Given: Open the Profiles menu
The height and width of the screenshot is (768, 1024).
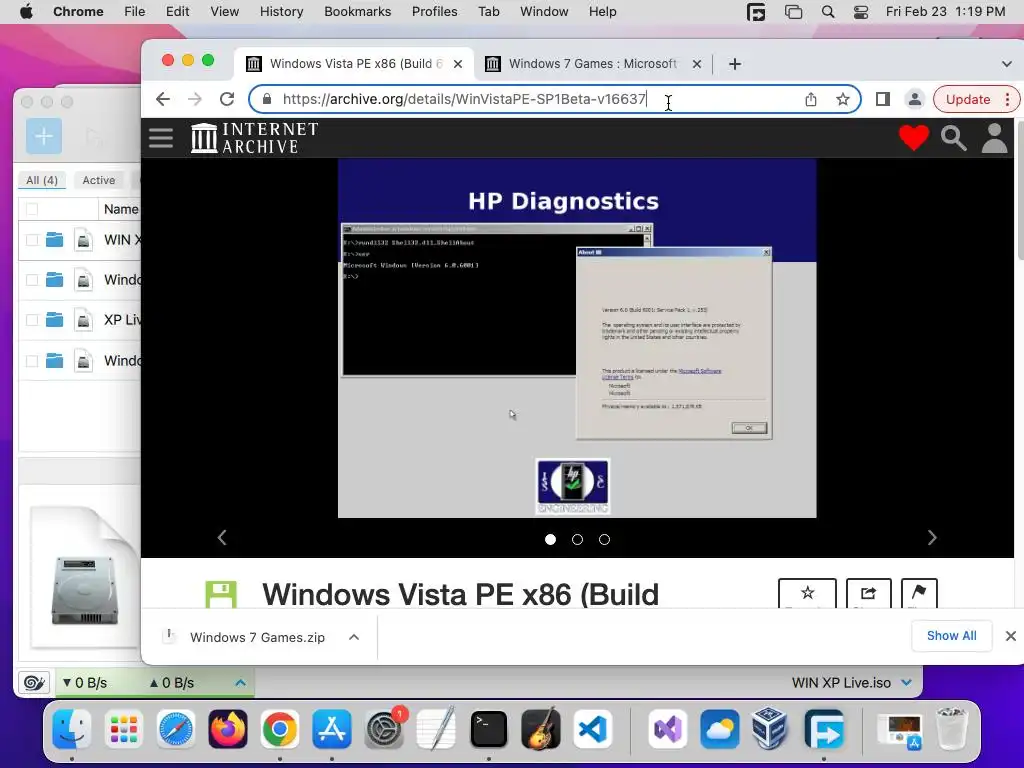Looking at the screenshot, I should tap(434, 12).
